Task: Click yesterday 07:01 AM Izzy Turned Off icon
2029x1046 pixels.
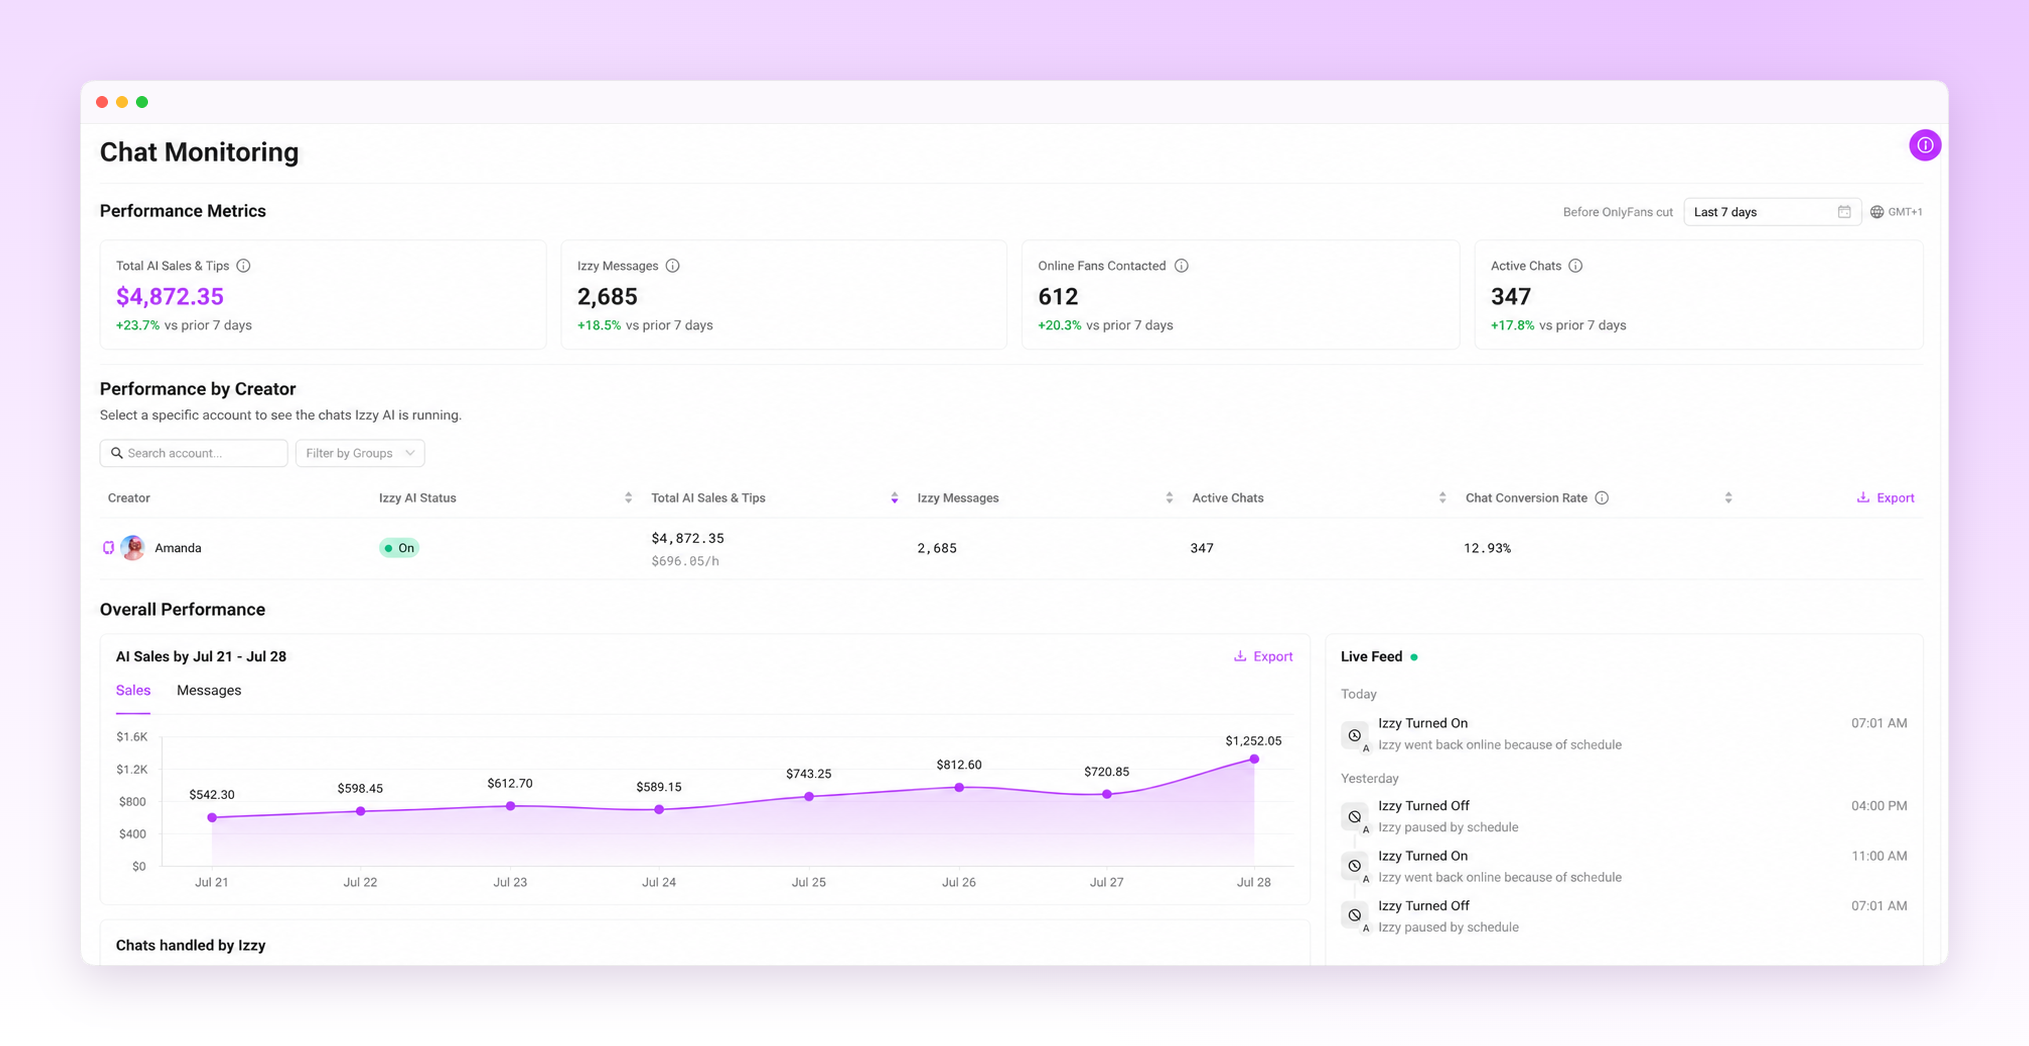Action: [1355, 915]
